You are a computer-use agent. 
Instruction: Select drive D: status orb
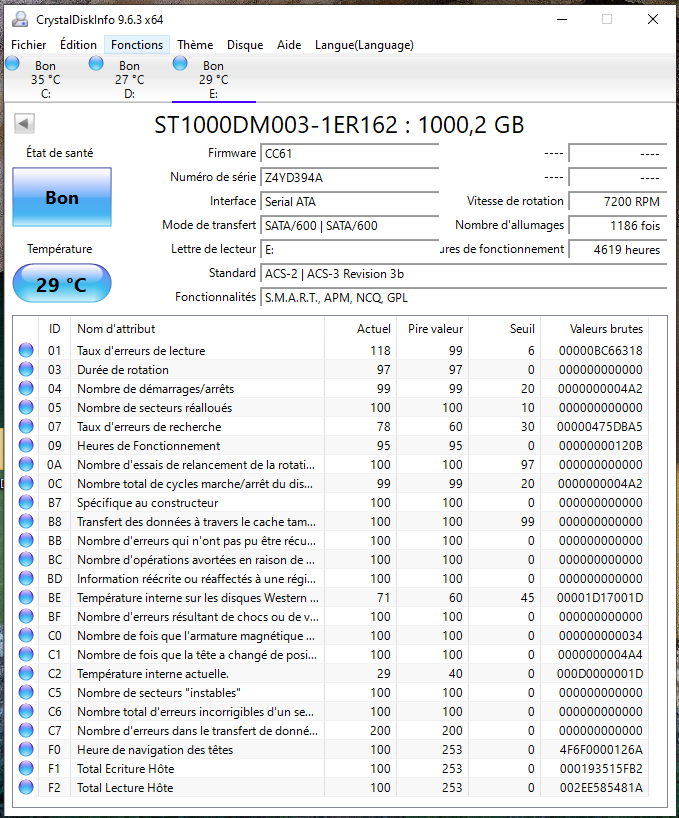[x=96, y=64]
